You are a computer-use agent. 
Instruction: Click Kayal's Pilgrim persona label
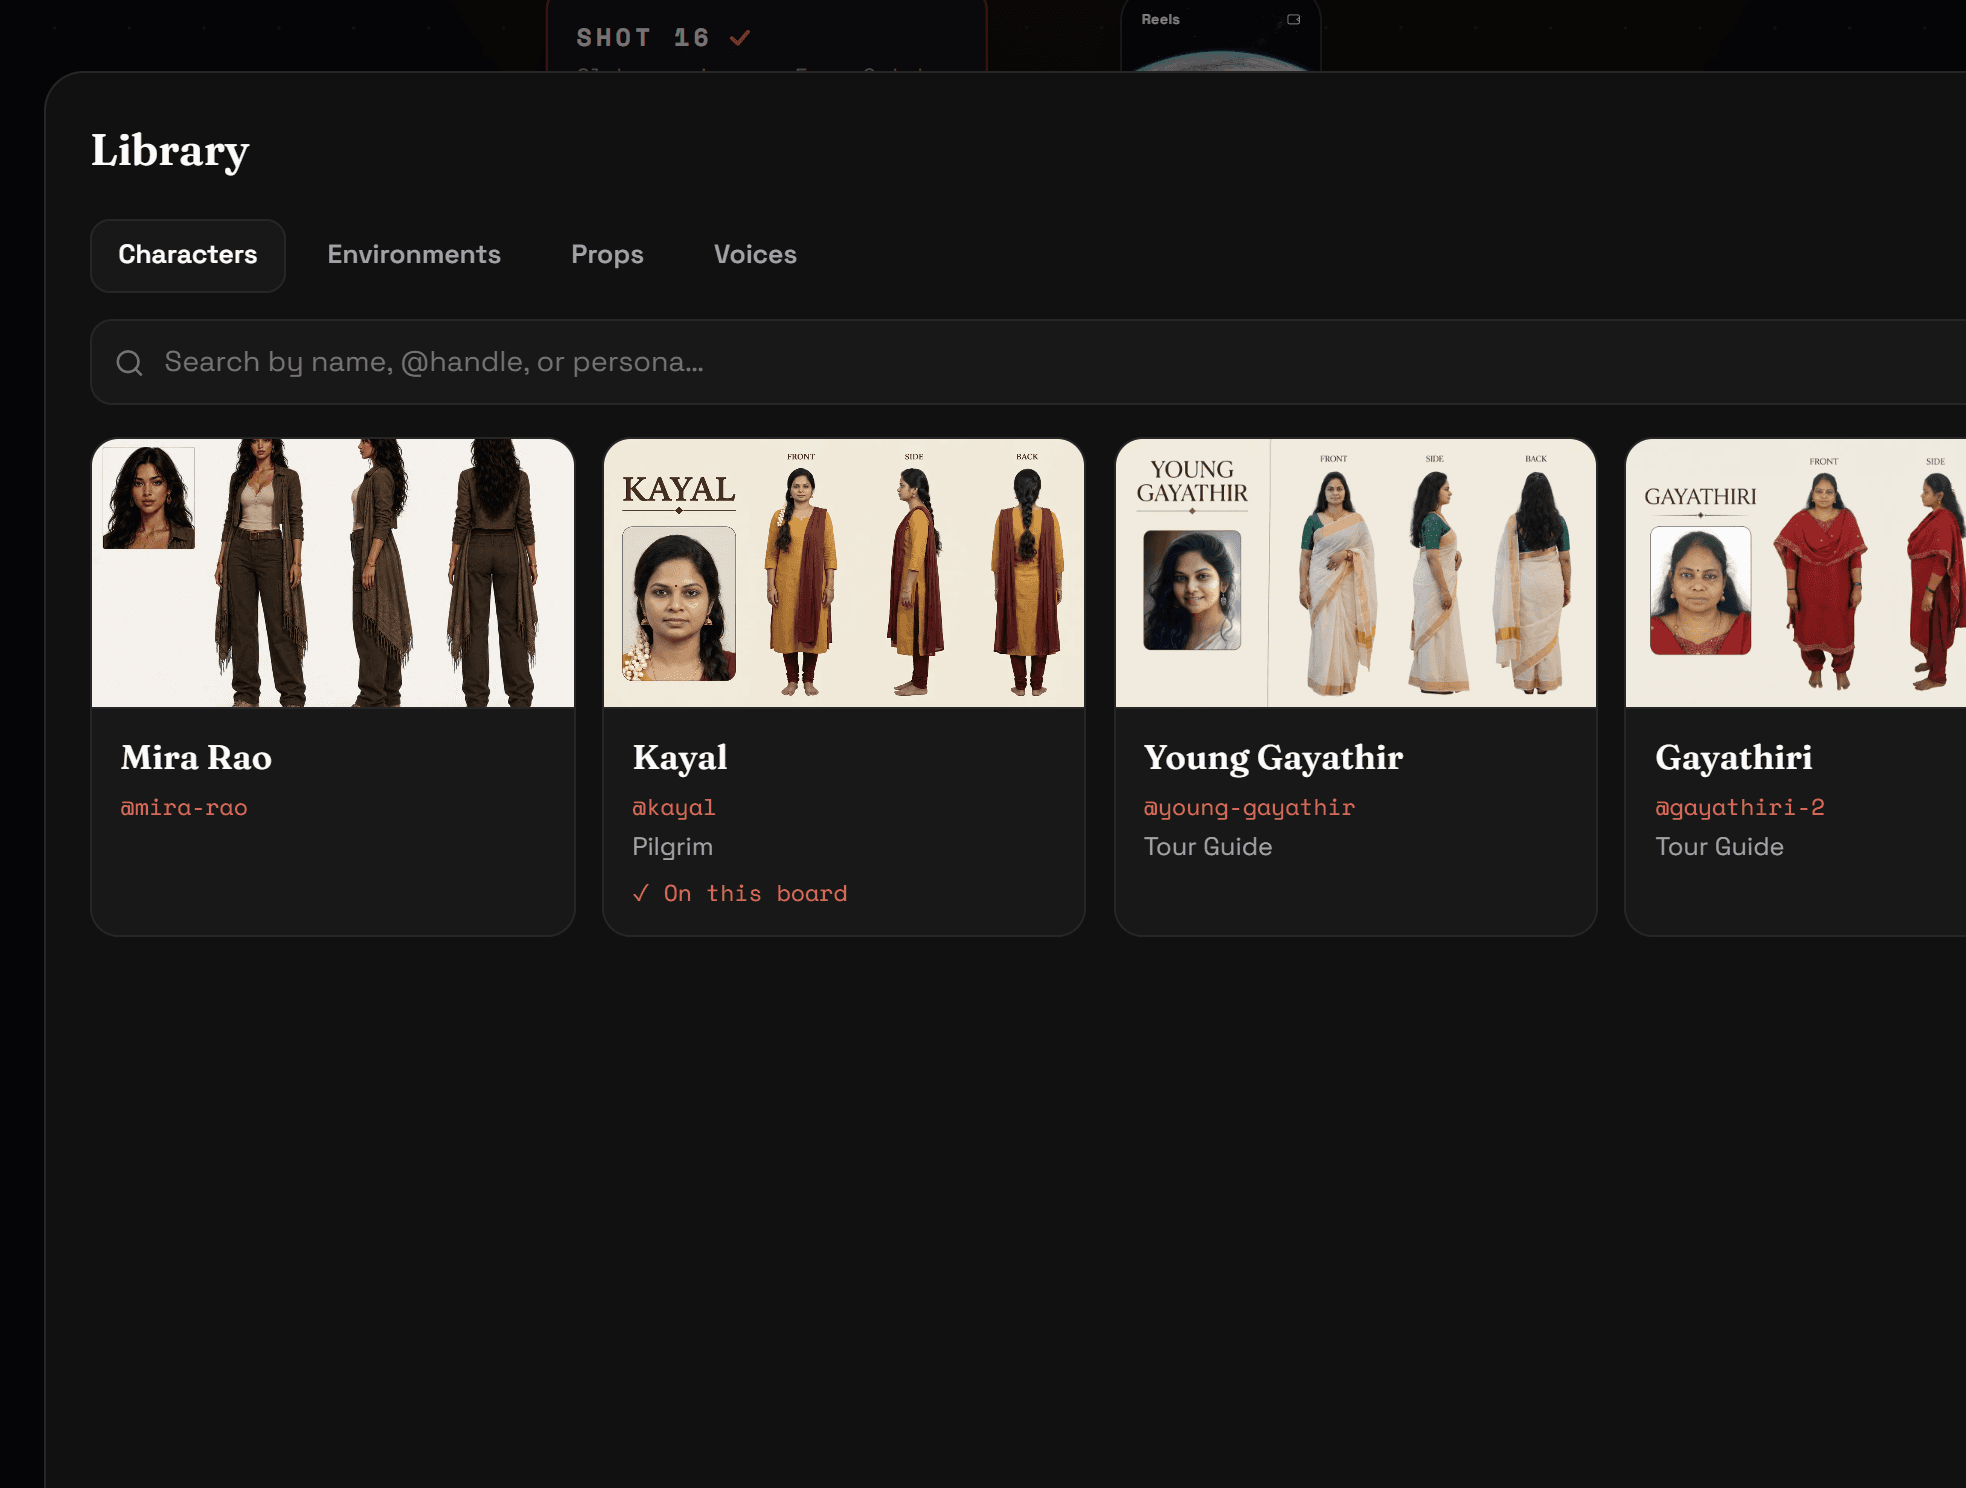pyautogui.click(x=673, y=847)
